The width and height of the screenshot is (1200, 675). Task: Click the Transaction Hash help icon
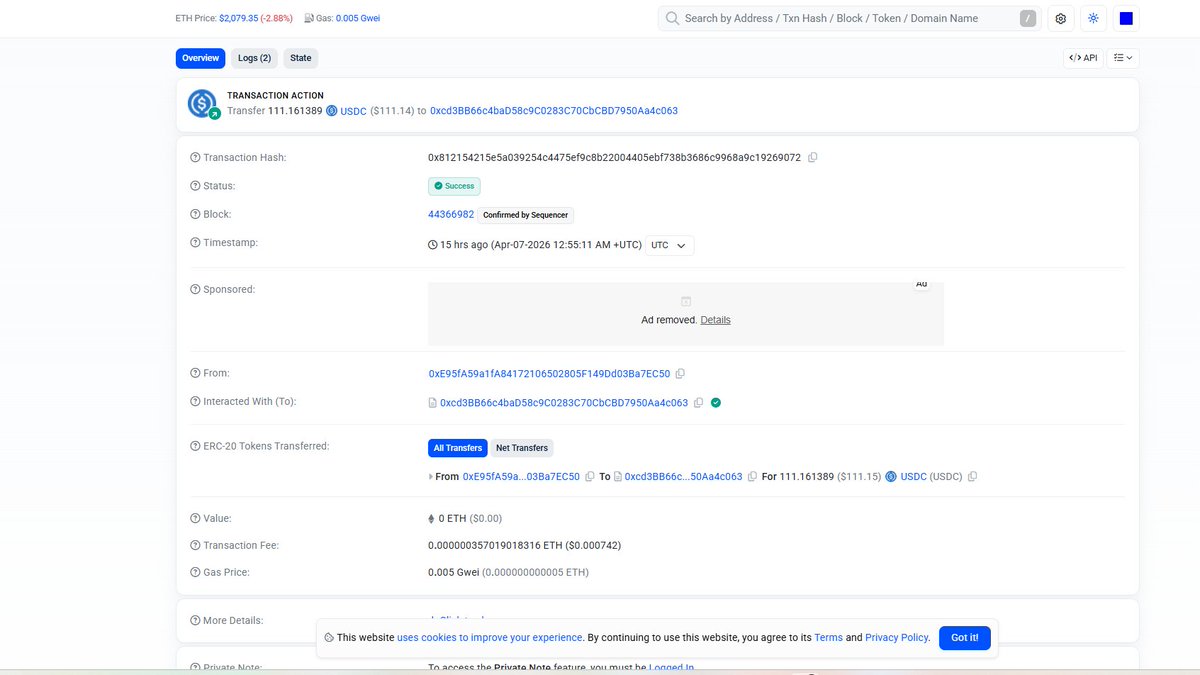tap(195, 158)
